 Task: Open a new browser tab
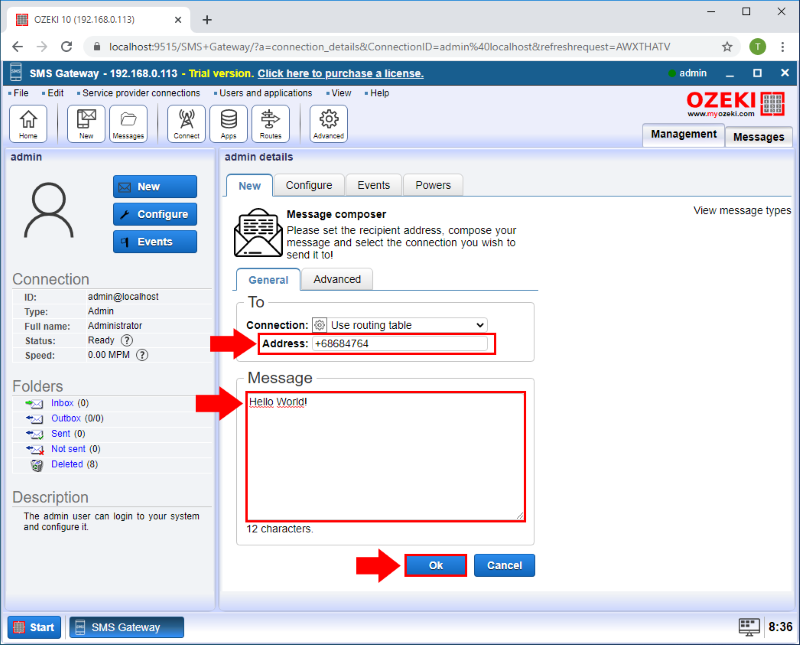click(207, 20)
